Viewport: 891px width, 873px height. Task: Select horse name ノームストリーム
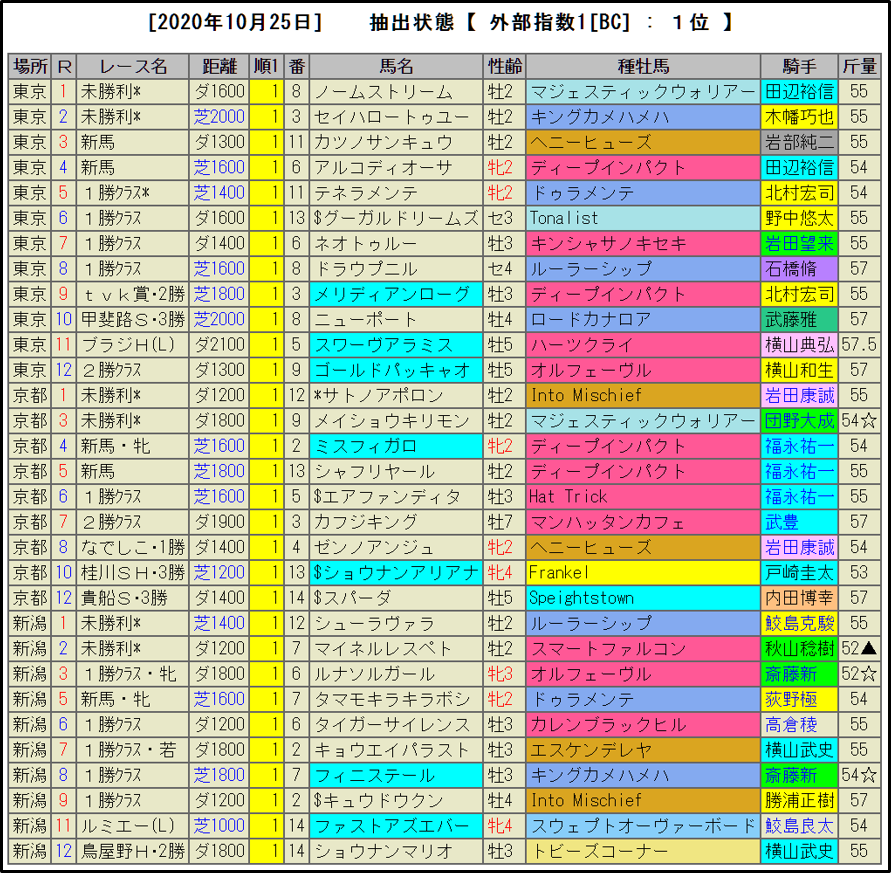(x=396, y=92)
